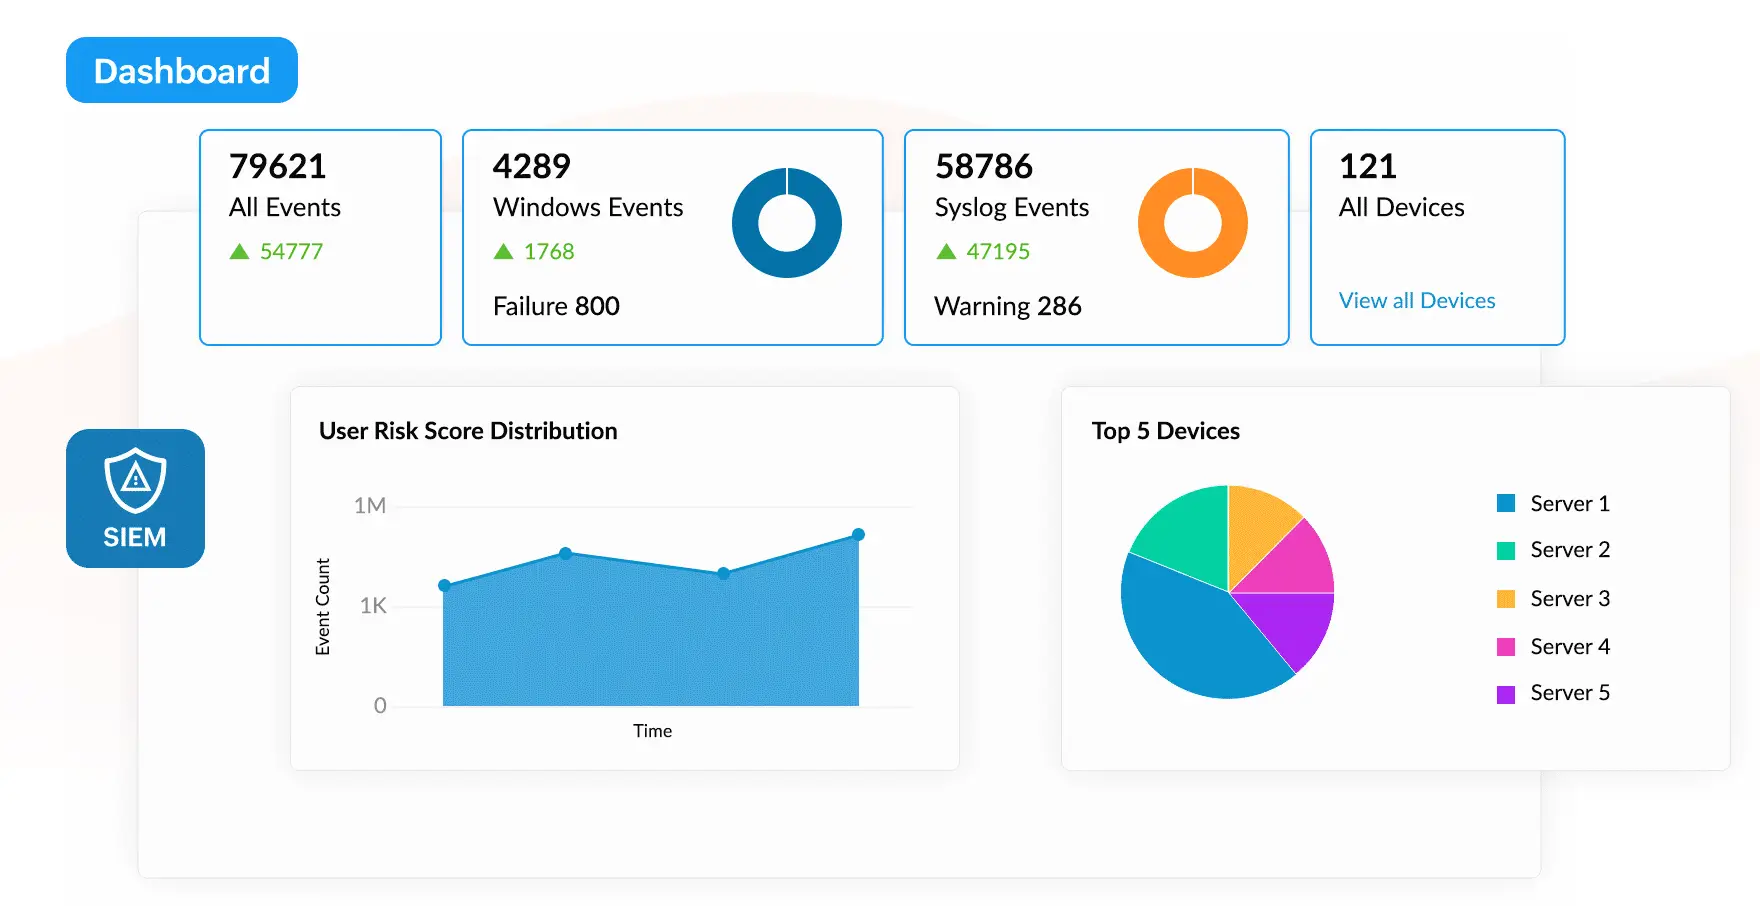Click the third data point on the area chart
1760x906 pixels.
click(724, 573)
